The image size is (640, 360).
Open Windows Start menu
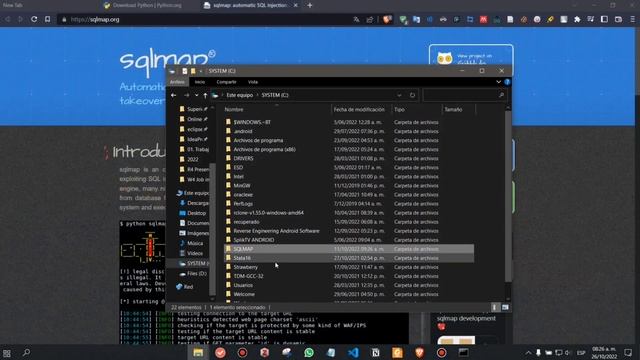(x=7, y=353)
